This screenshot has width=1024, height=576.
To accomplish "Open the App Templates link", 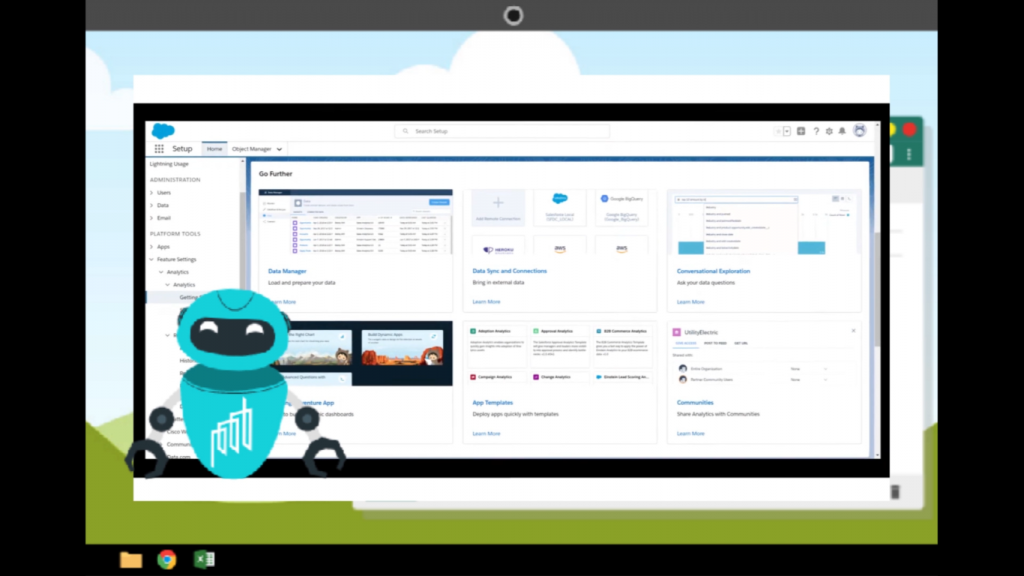I will point(492,403).
